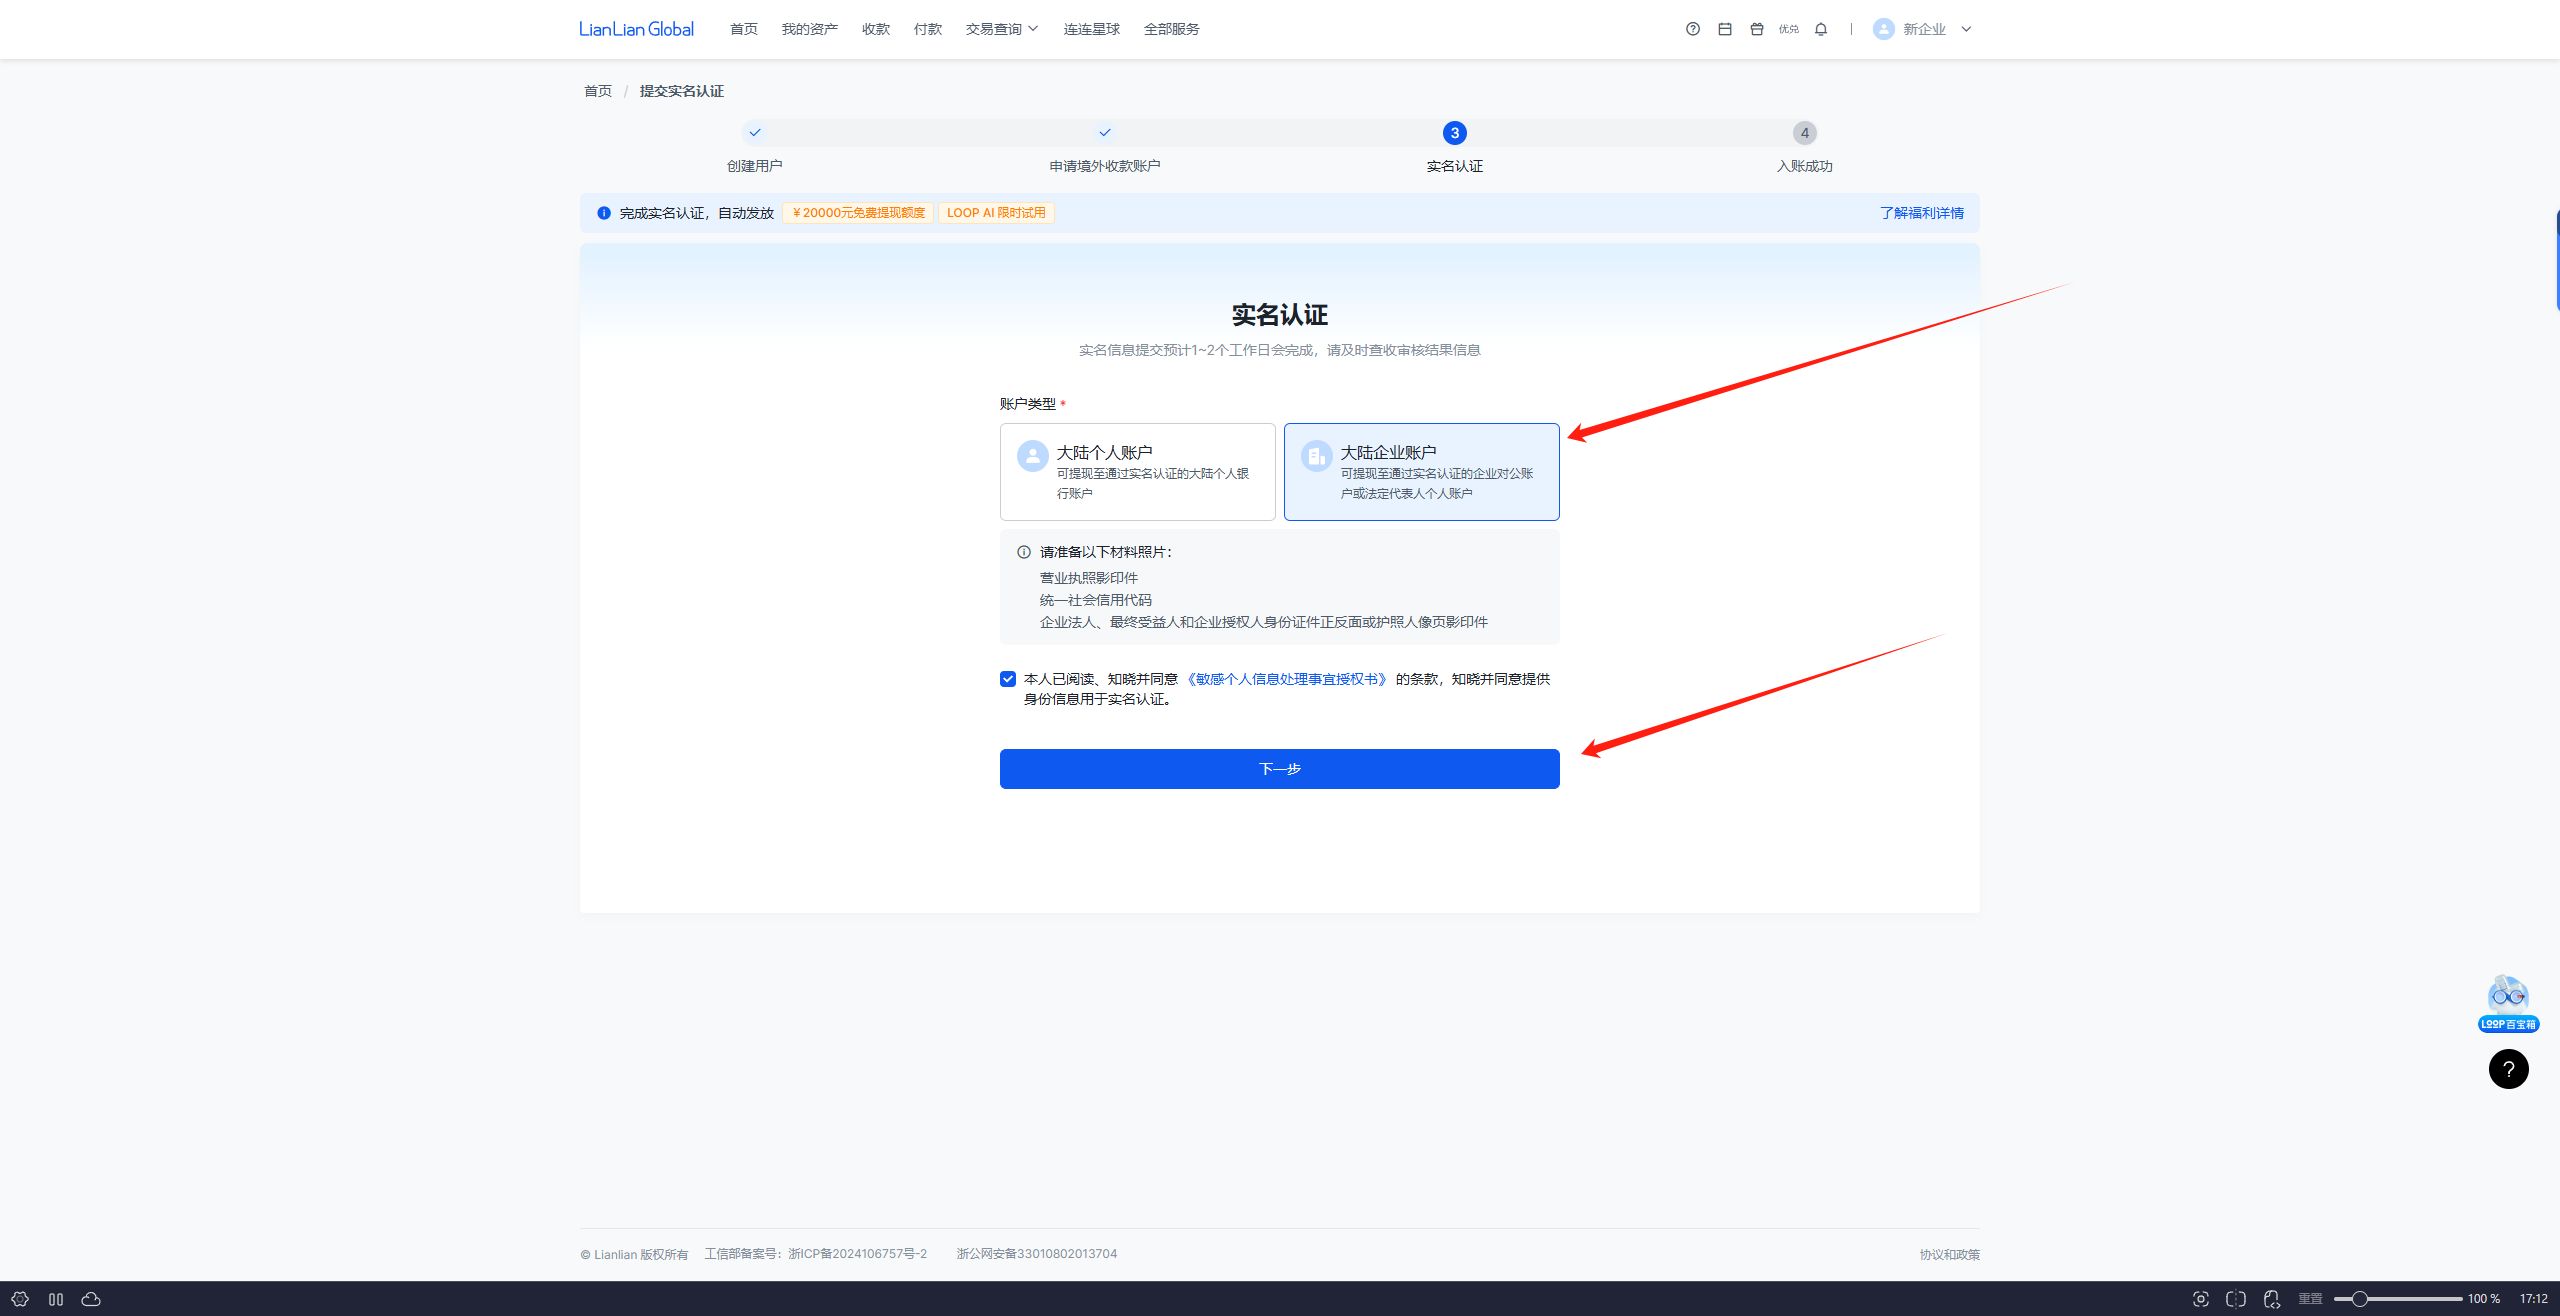Click the ¥20000元免费提现额度 tag
This screenshot has height=1316, width=2560.
coord(858,213)
